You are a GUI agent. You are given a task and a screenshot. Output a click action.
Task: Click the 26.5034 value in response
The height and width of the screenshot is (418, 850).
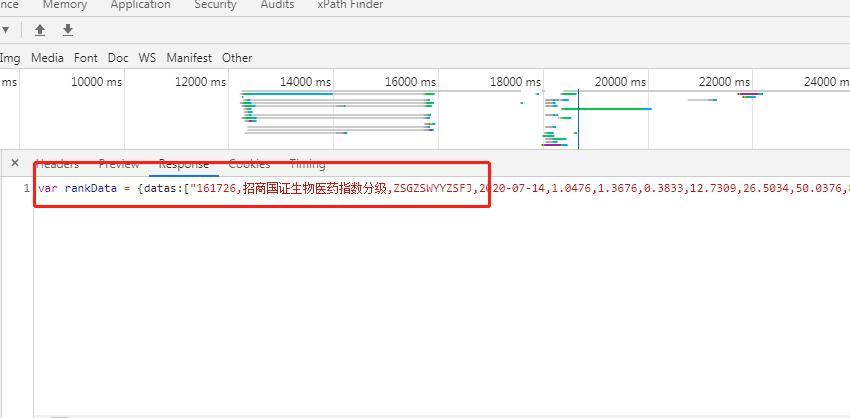coord(768,189)
